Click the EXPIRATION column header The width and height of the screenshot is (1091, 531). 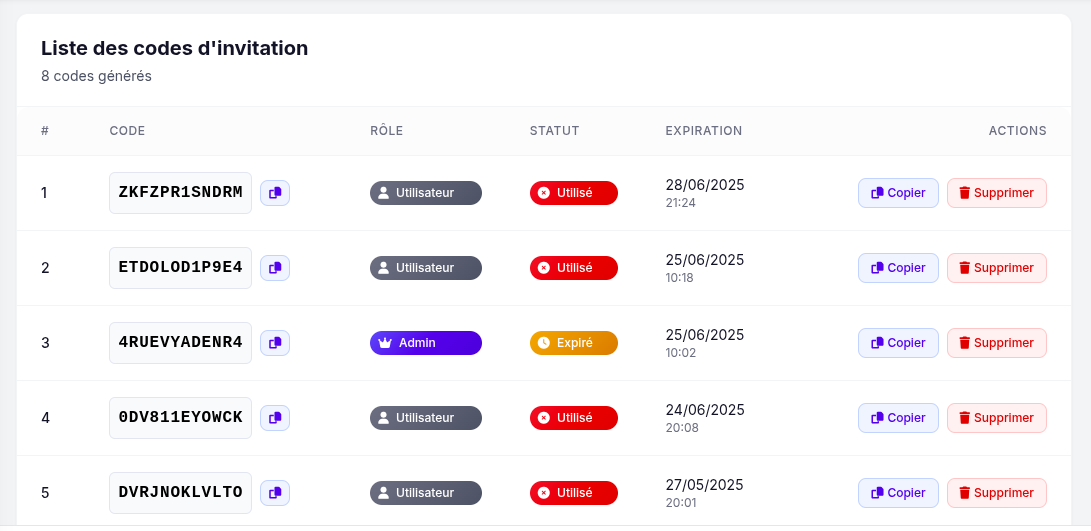click(704, 131)
